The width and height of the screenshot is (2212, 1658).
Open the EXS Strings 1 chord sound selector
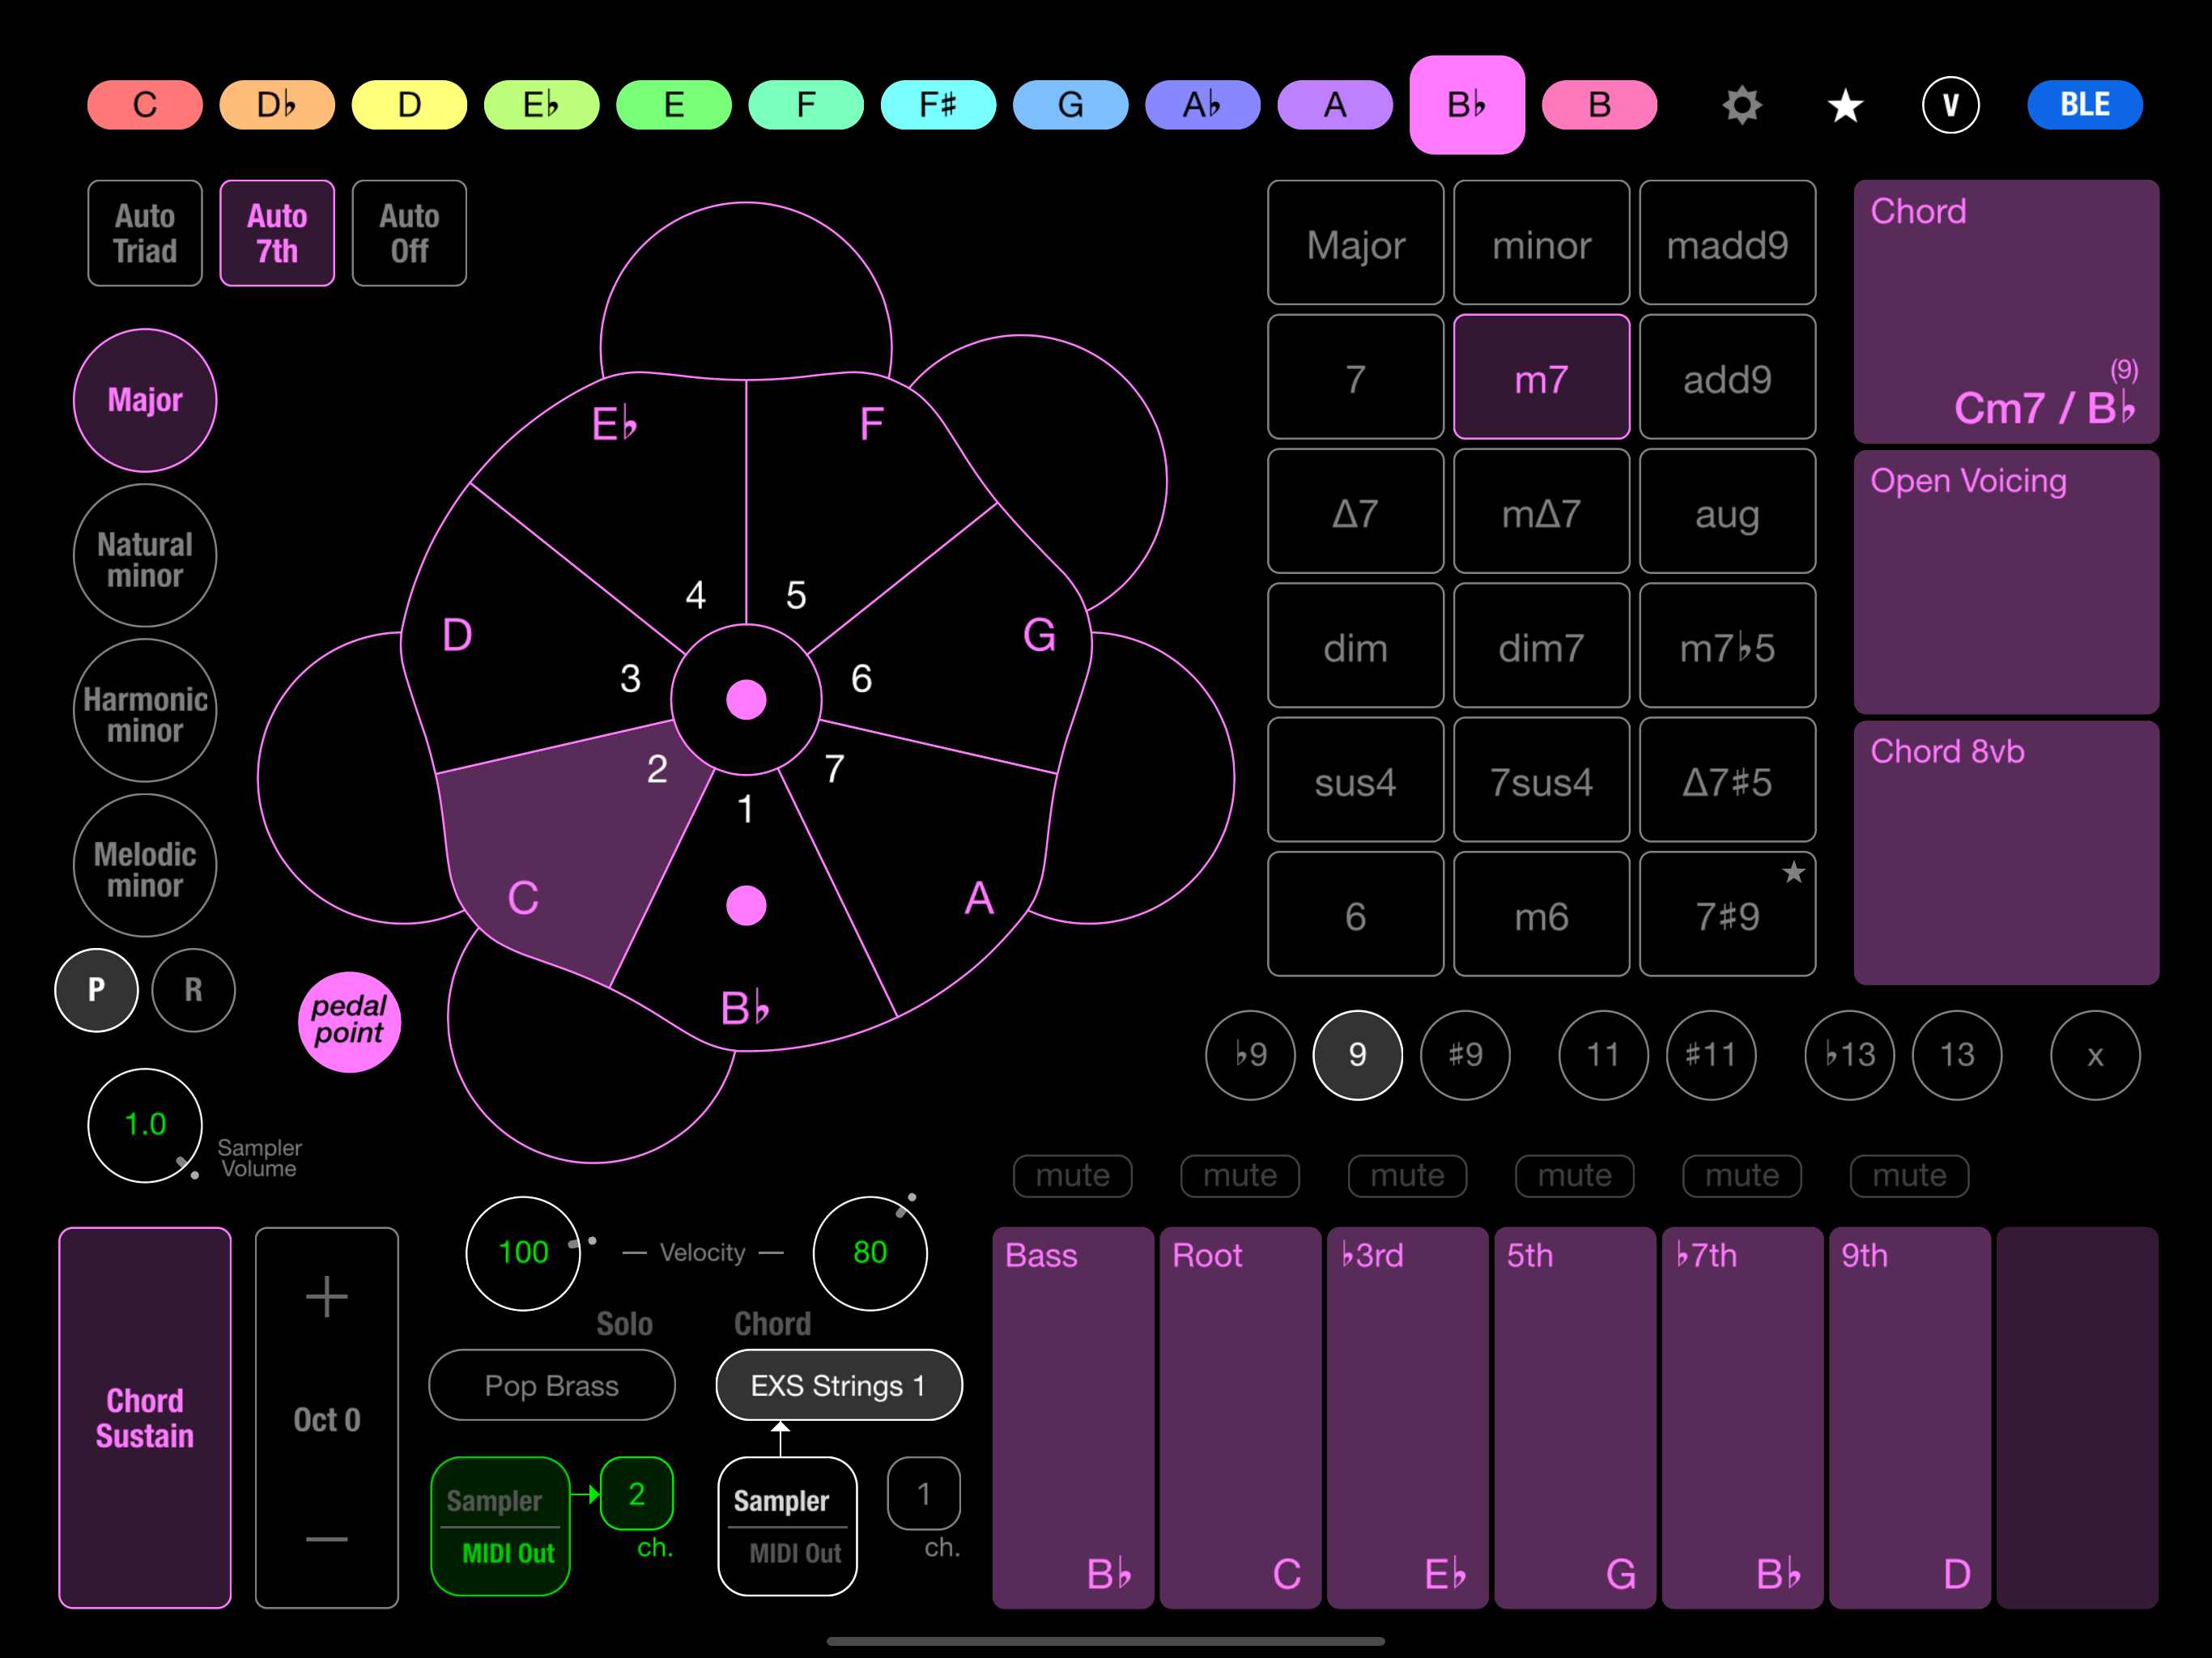838,1385
